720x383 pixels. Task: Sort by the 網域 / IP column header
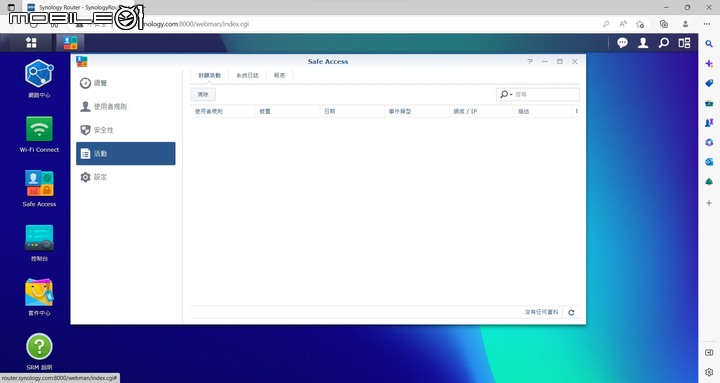(481, 111)
